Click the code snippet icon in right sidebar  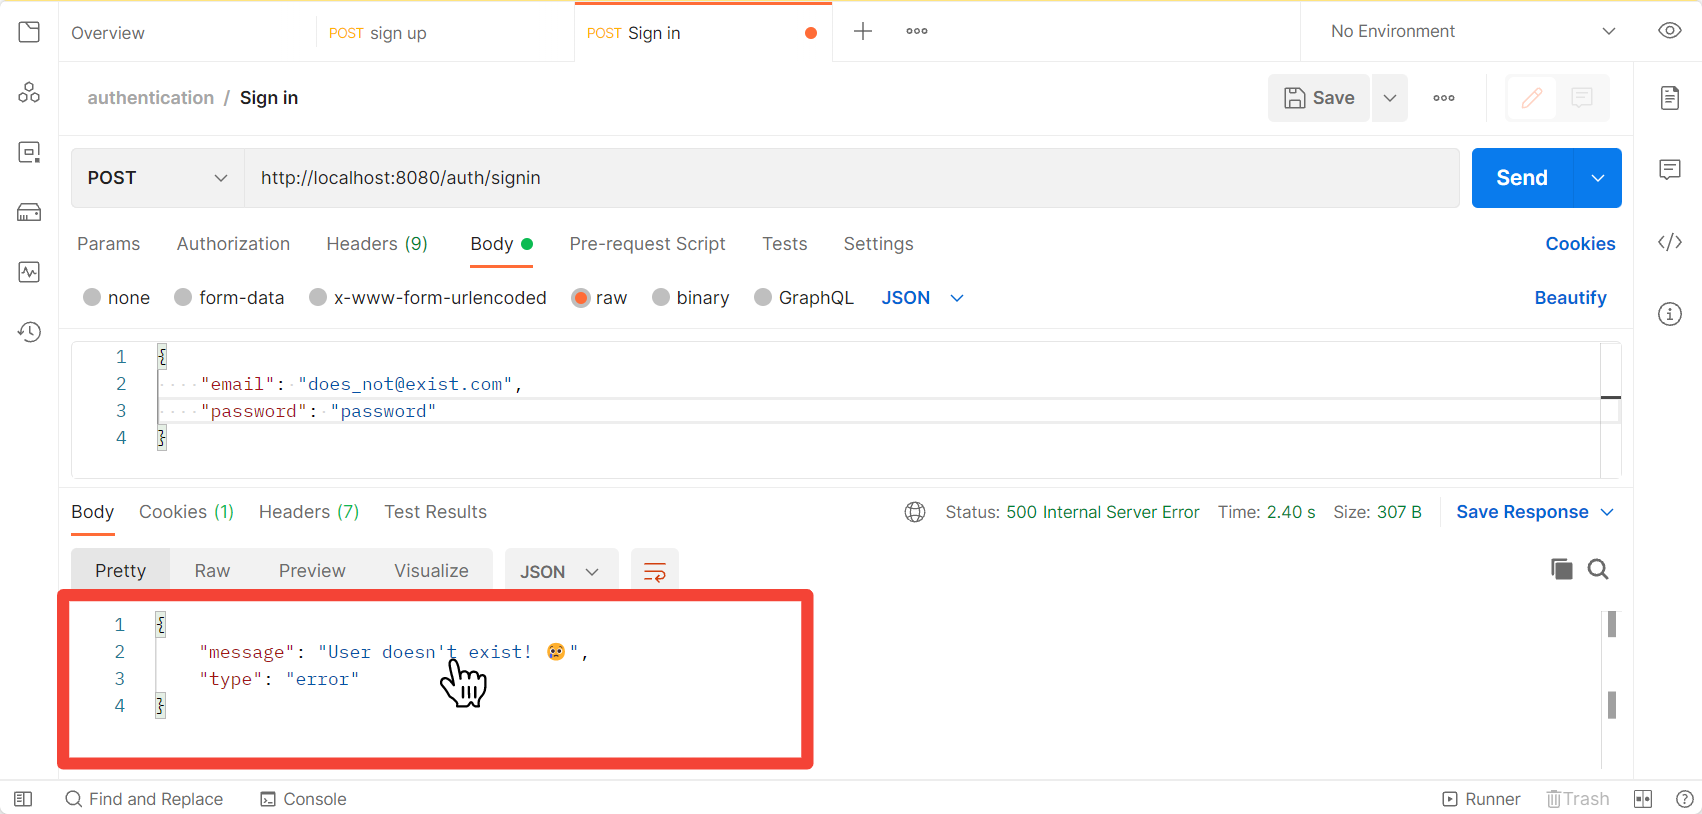1669,242
